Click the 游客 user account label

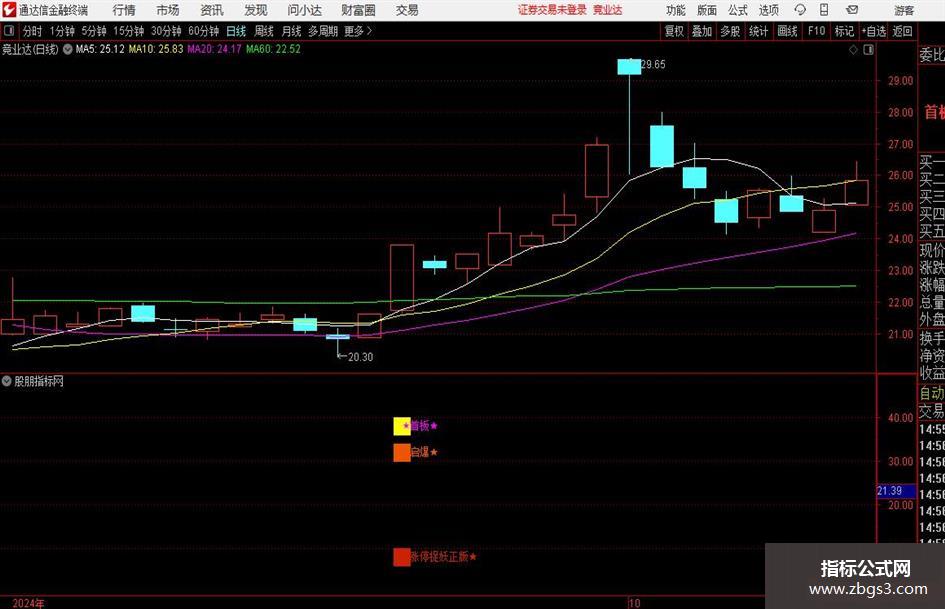coord(903,10)
